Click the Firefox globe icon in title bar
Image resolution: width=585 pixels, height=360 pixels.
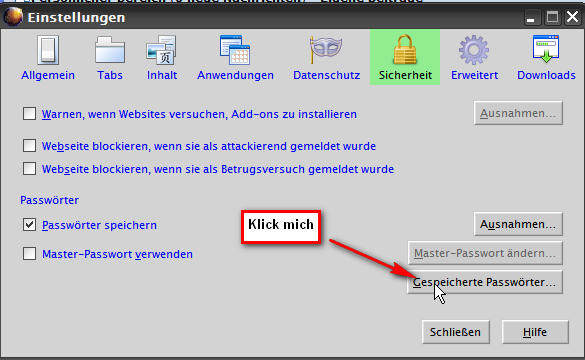click(x=13, y=17)
